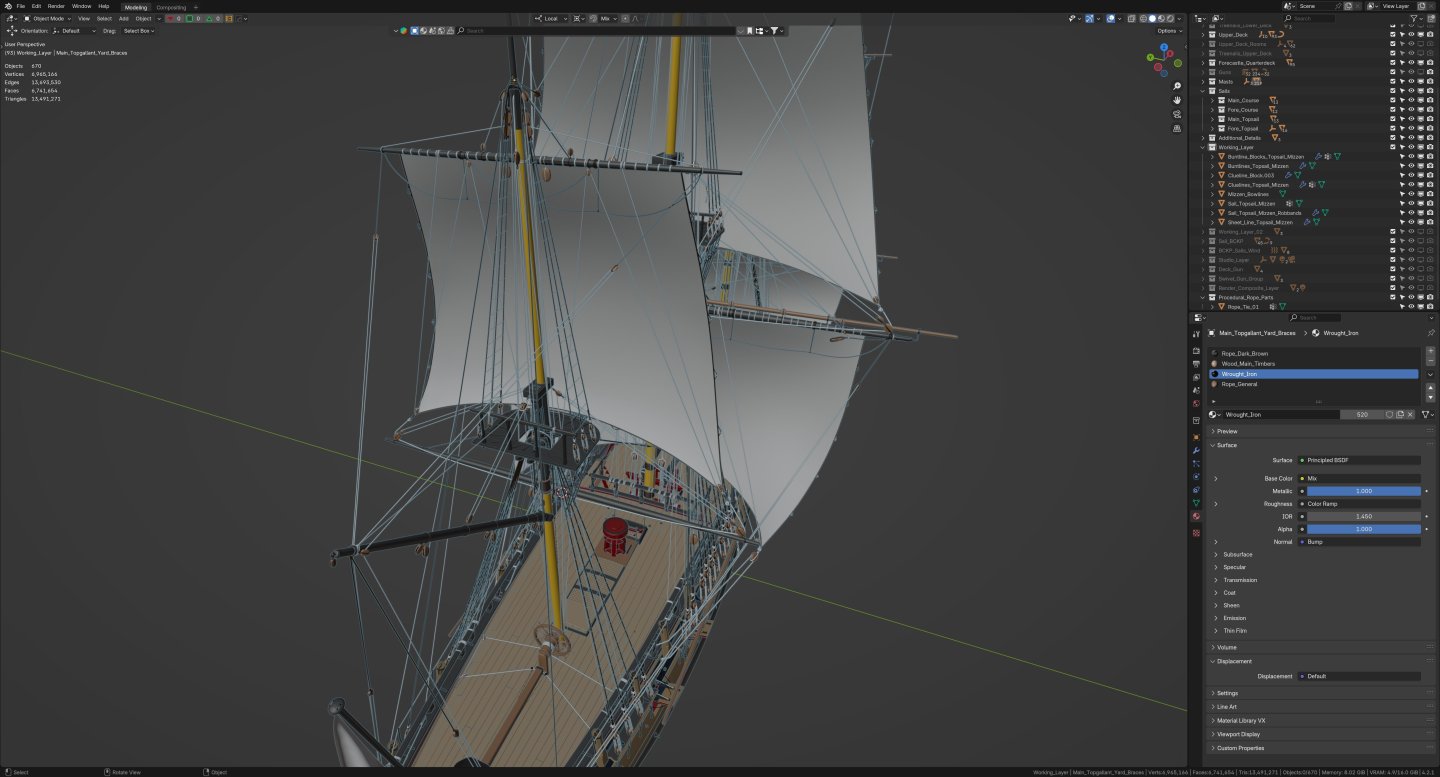
Task: Toggle Sails collection exclude checkbox
Action: pyautogui.click(x=1392, y=91)
